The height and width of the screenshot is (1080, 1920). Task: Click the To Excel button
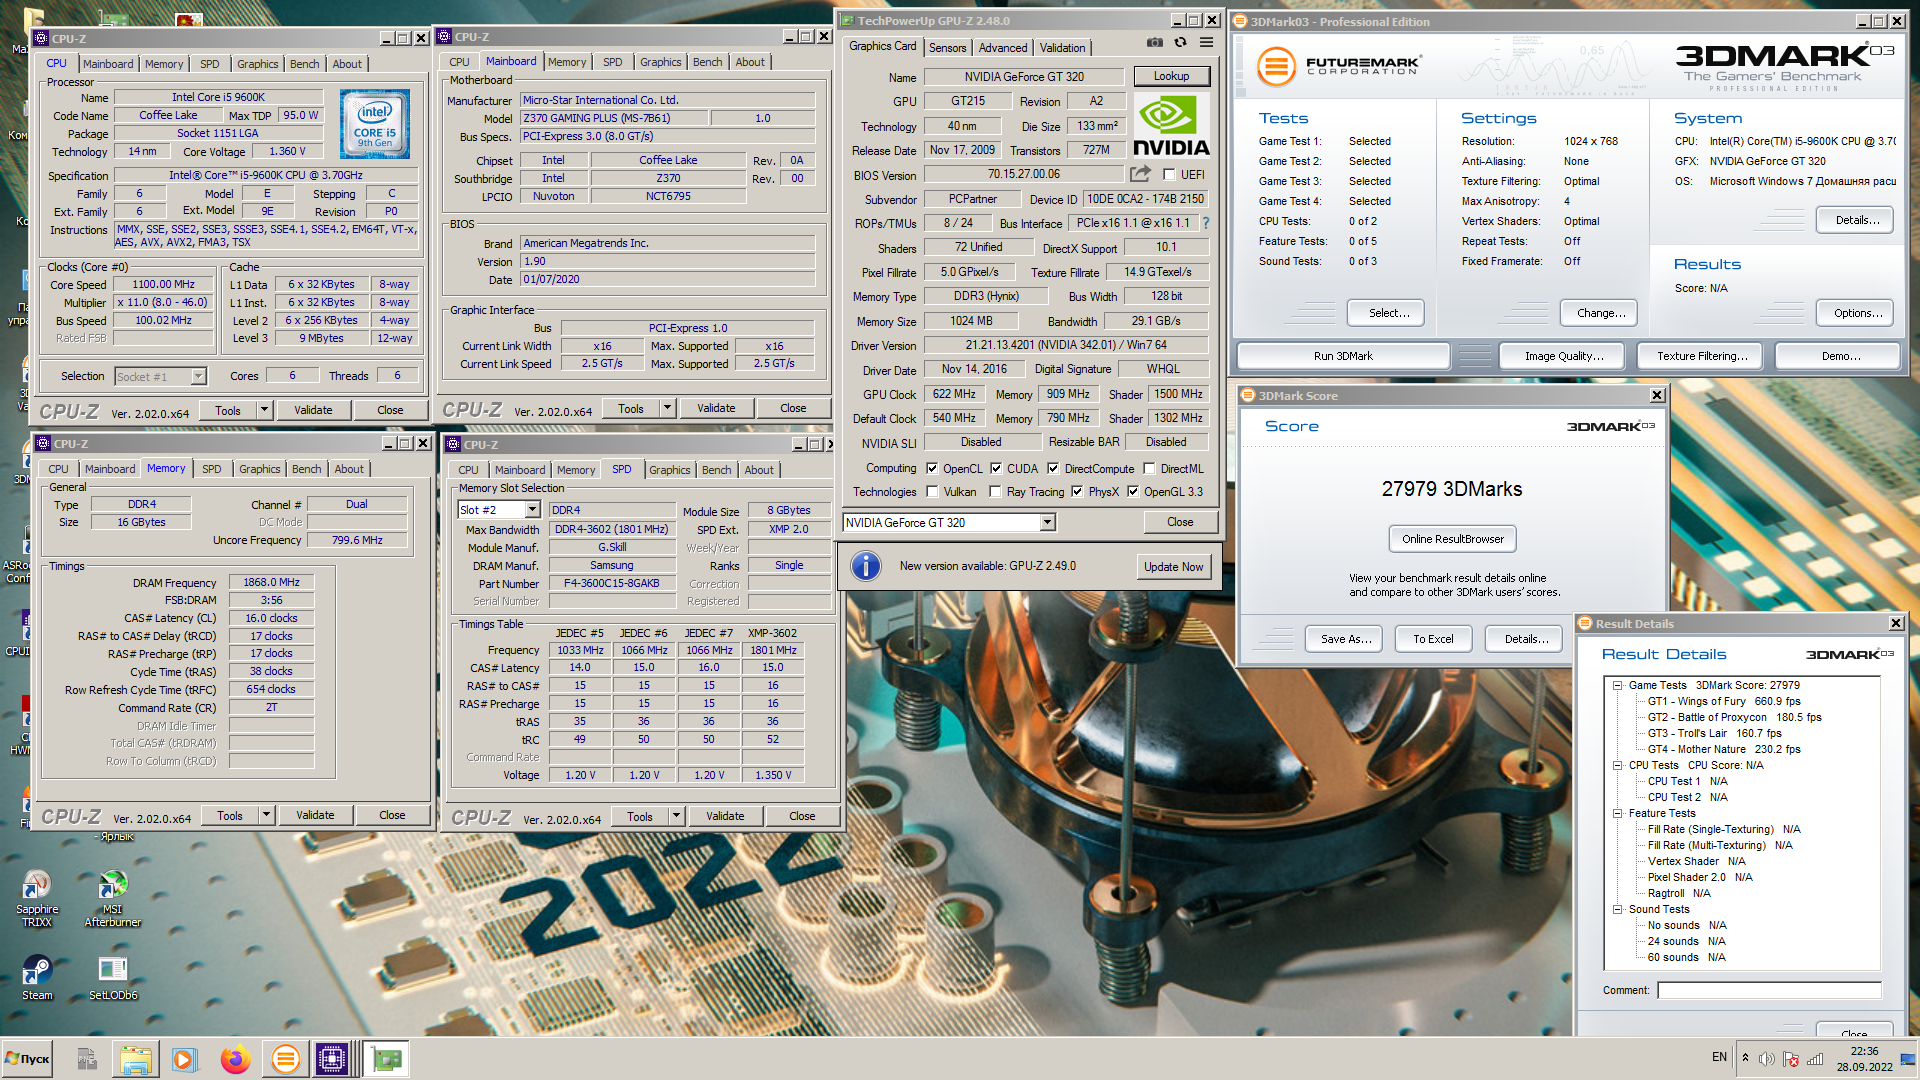tap(1433, 639)
